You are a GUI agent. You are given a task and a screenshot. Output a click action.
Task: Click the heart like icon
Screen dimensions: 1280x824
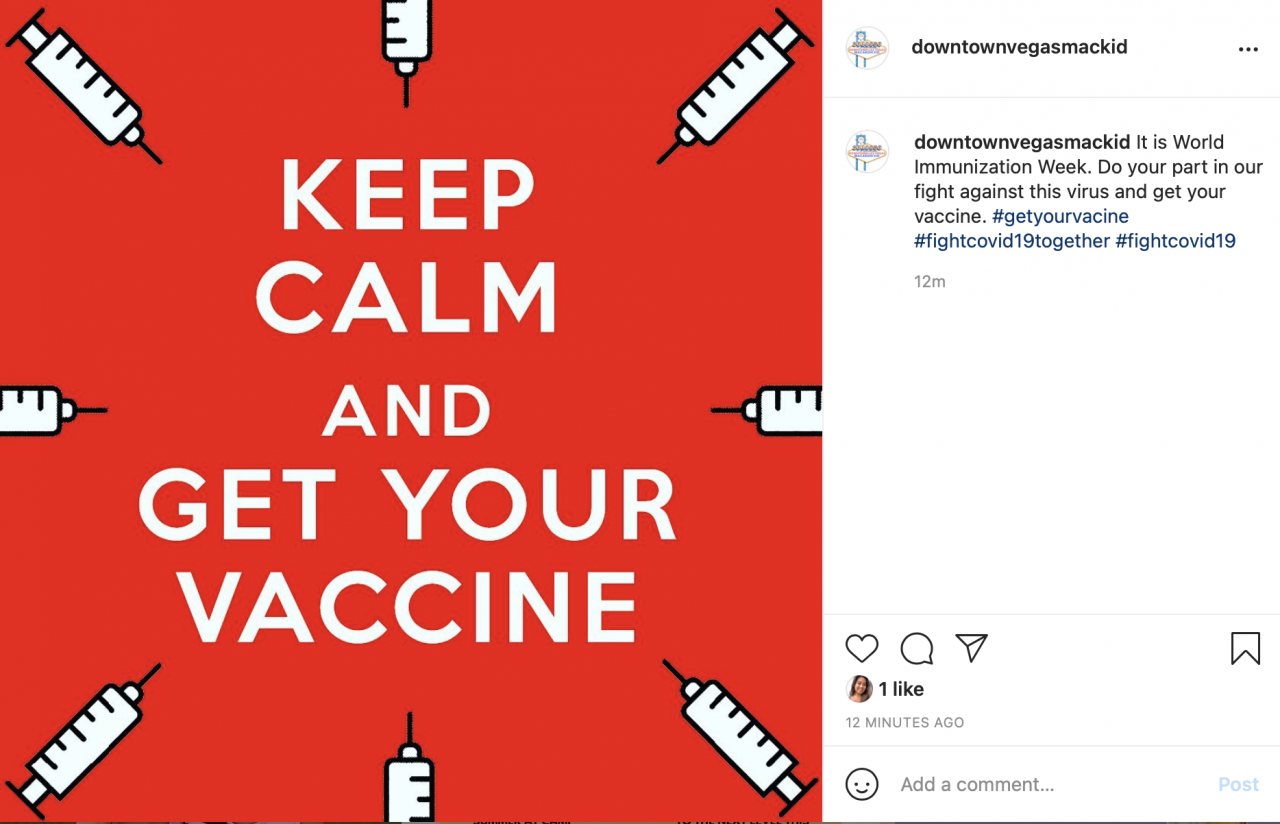861,649
